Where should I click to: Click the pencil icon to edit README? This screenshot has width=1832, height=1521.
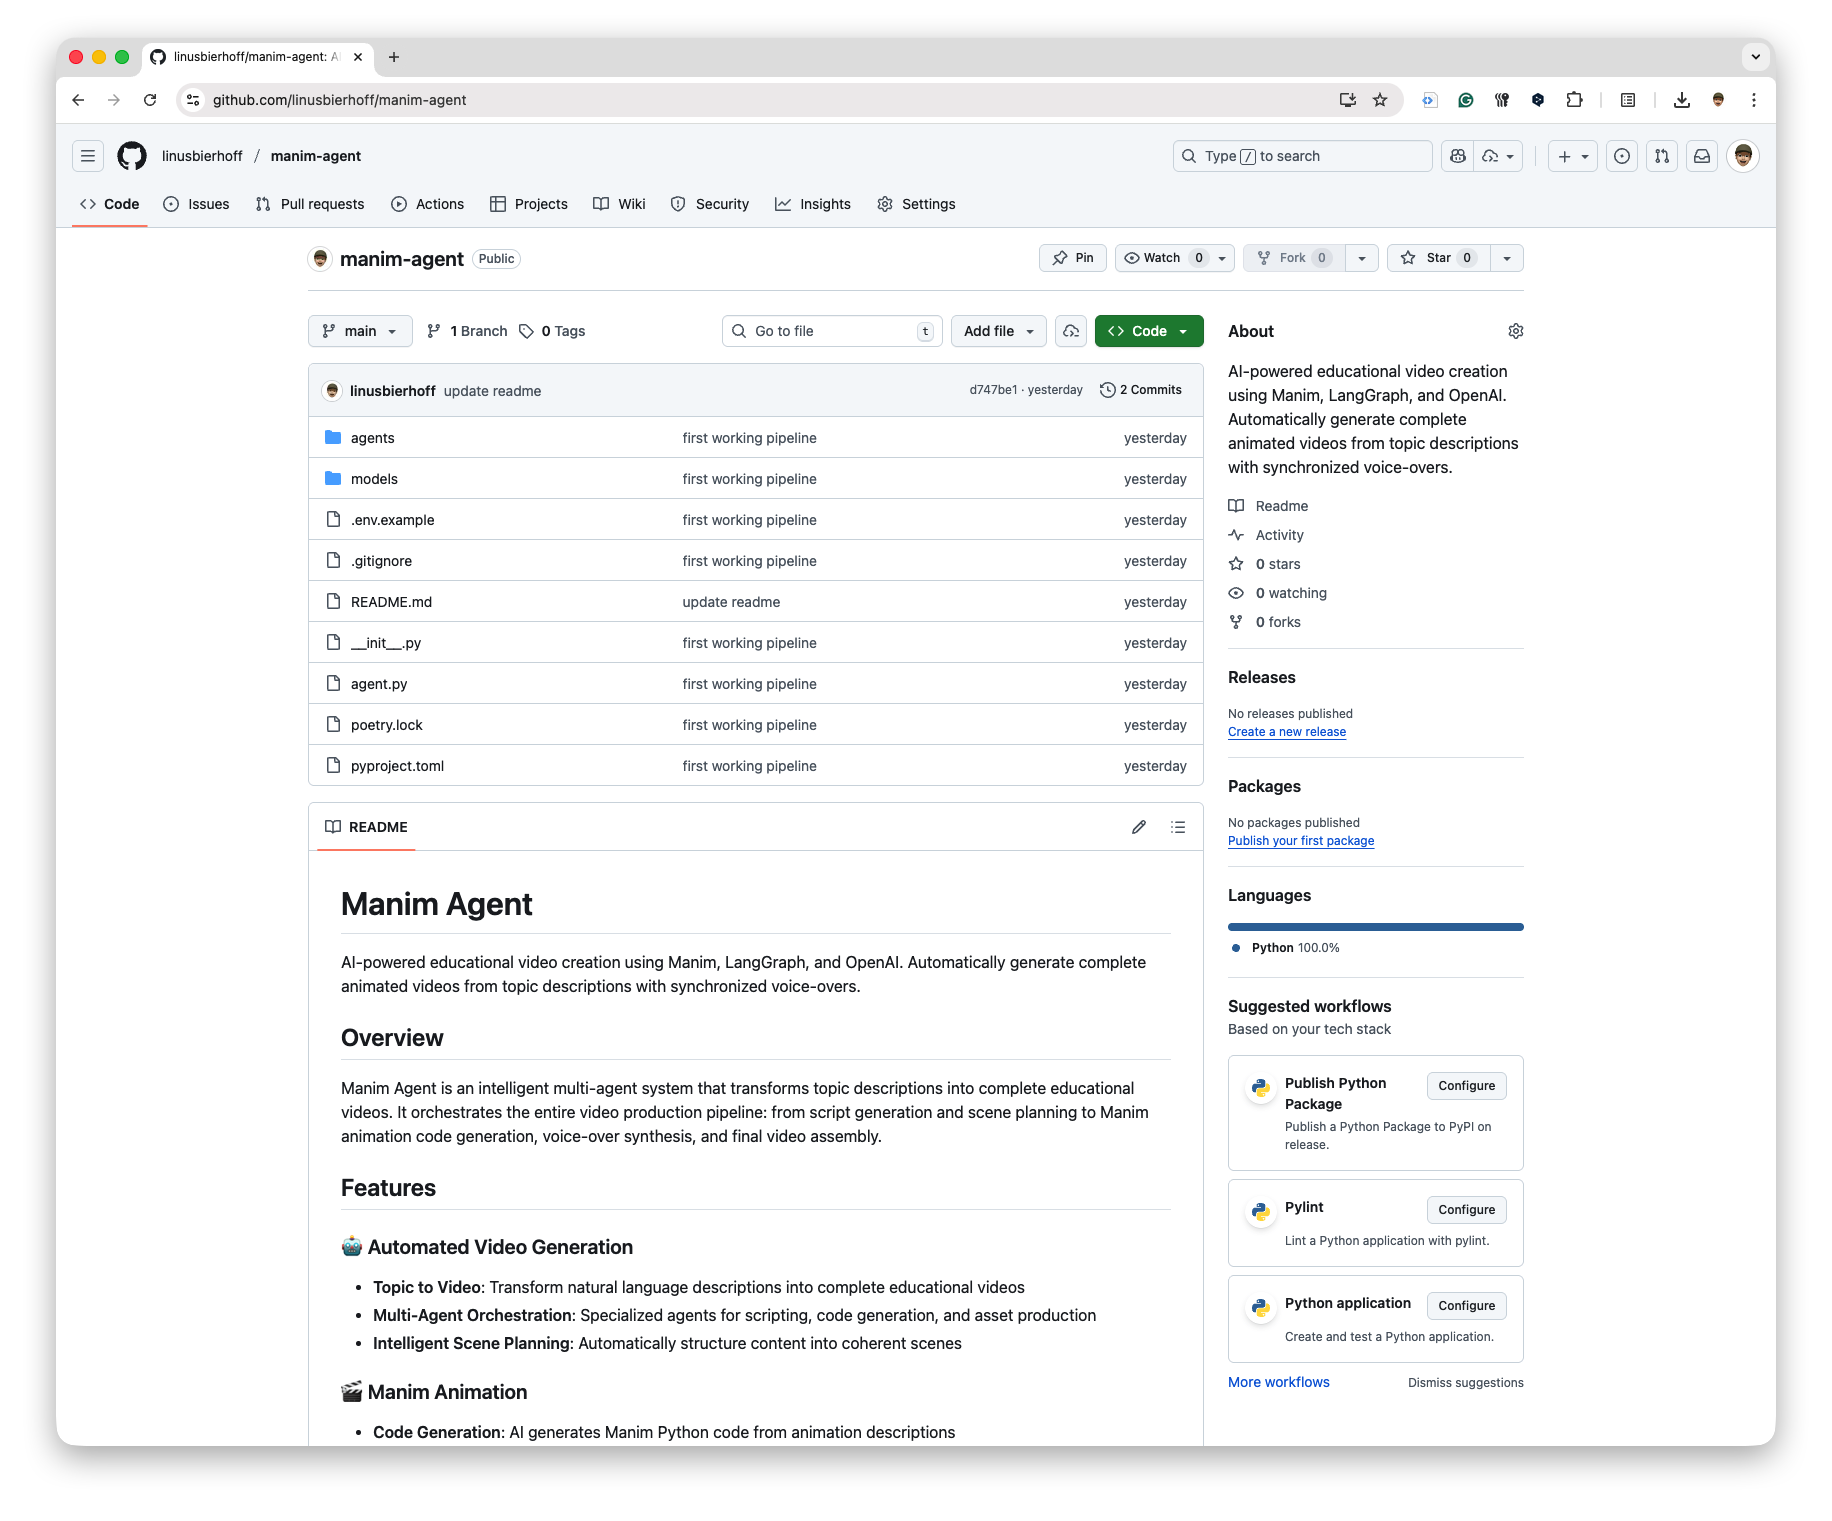1138,827
